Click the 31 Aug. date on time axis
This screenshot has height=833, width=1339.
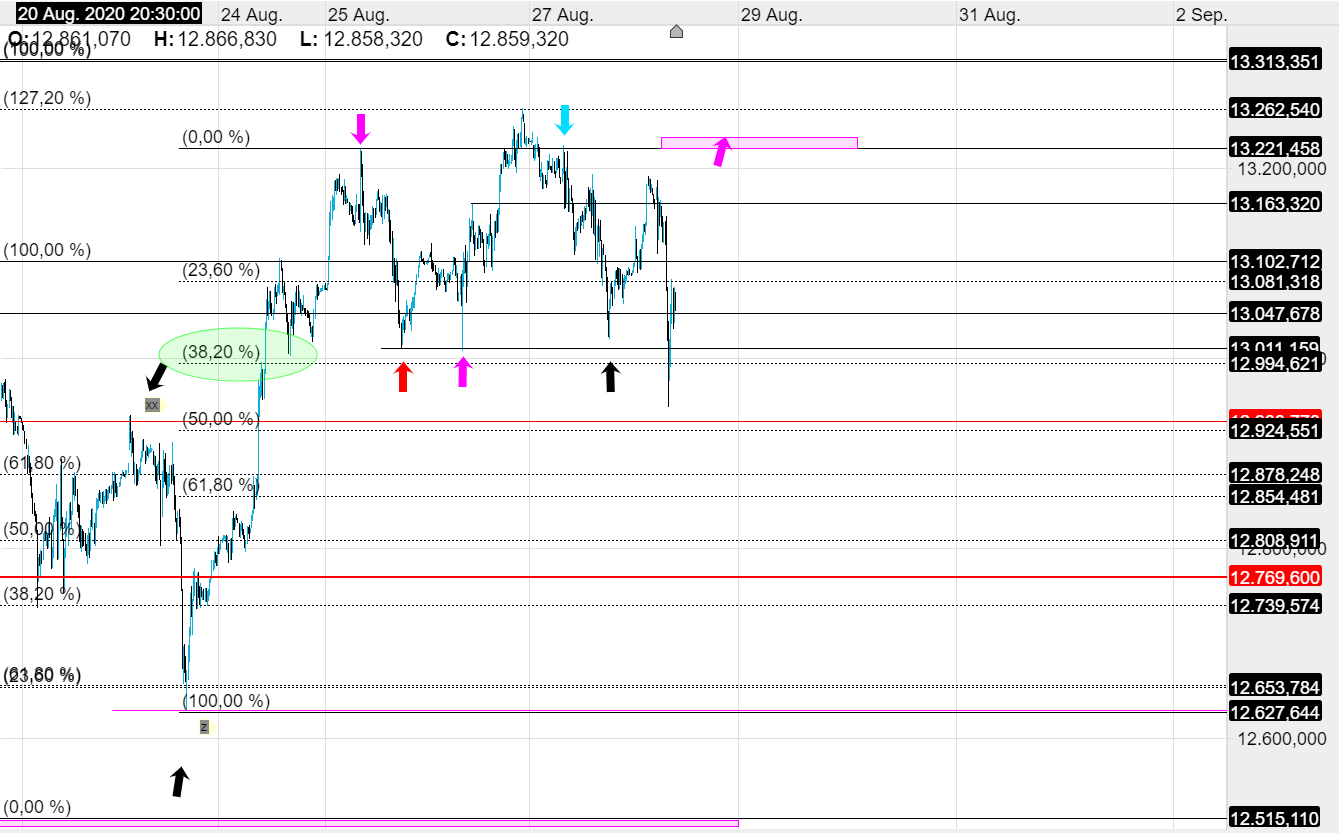989,14
